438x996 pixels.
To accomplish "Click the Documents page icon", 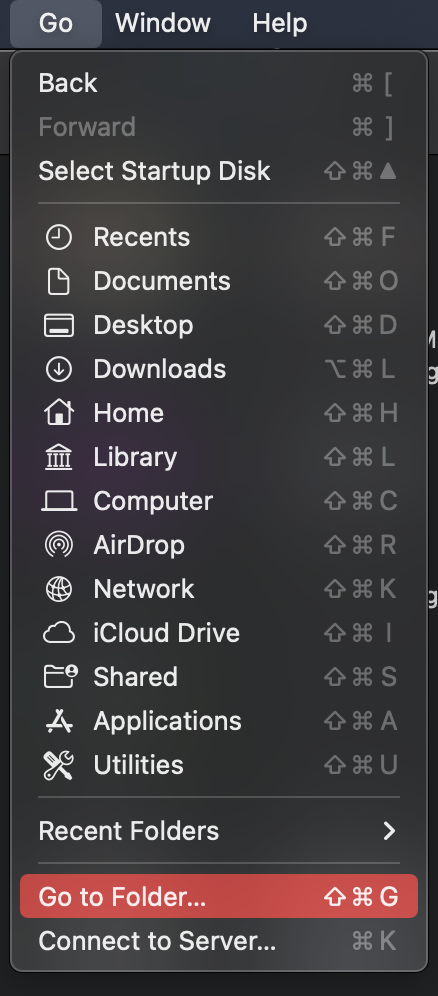I will pos(58,281).
